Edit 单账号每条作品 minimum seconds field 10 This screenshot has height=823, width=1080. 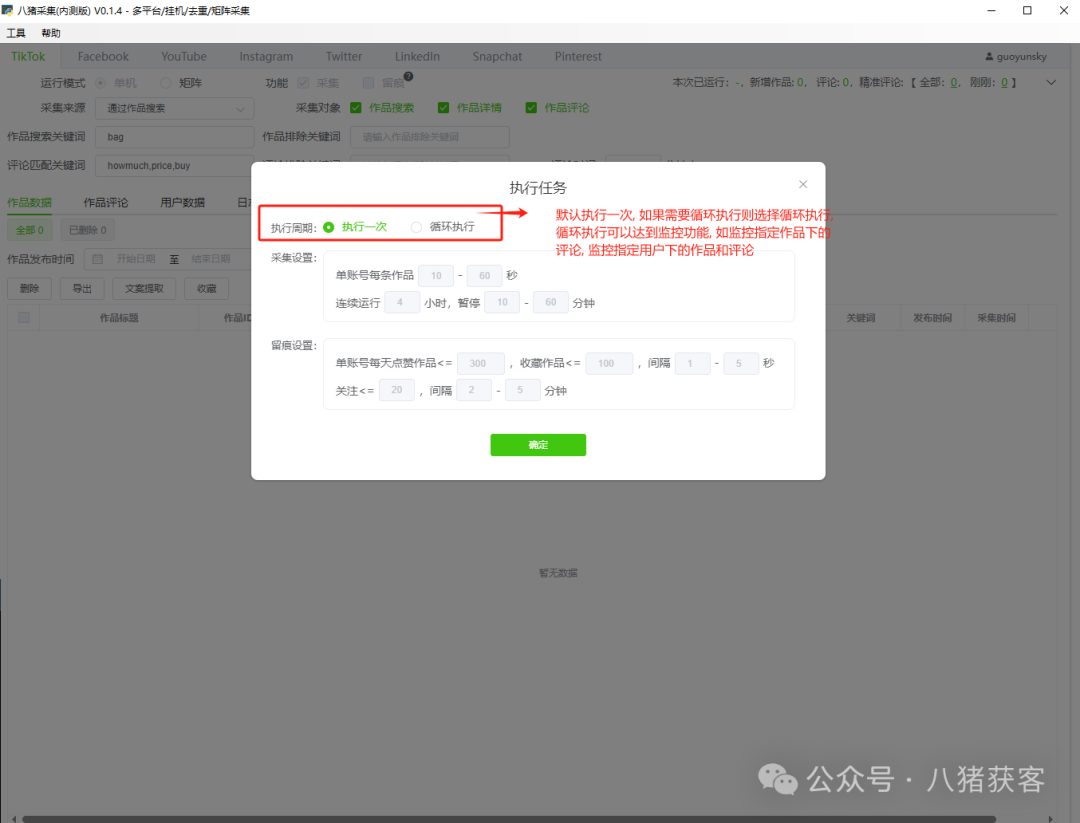pos(436,275)
